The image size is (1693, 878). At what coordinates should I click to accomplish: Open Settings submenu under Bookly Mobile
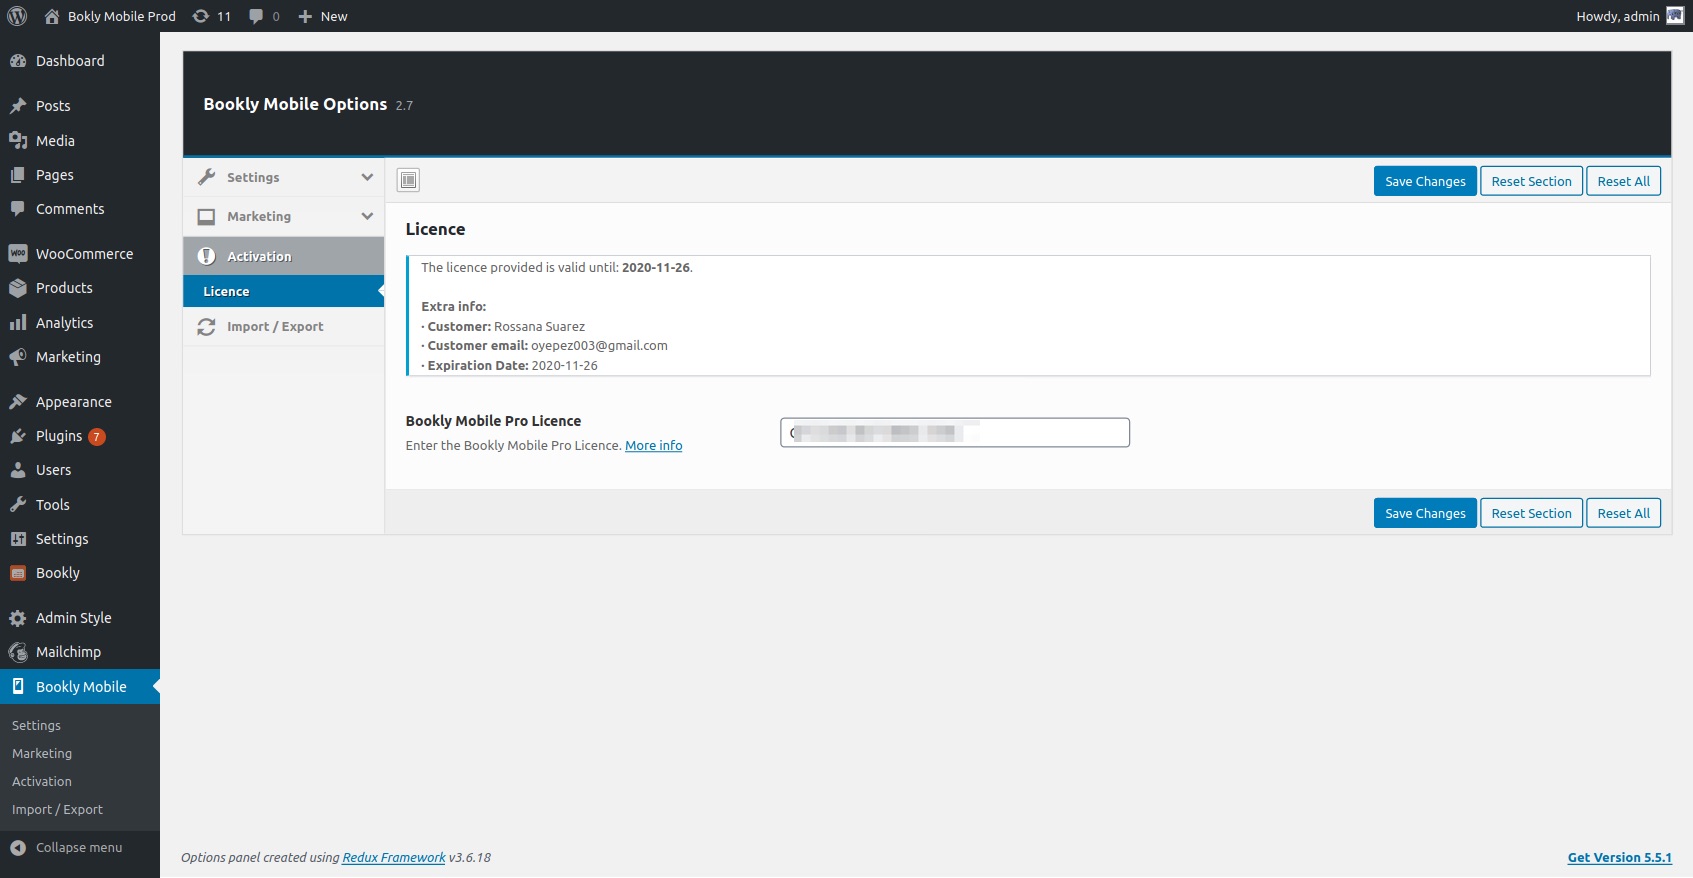36,726
